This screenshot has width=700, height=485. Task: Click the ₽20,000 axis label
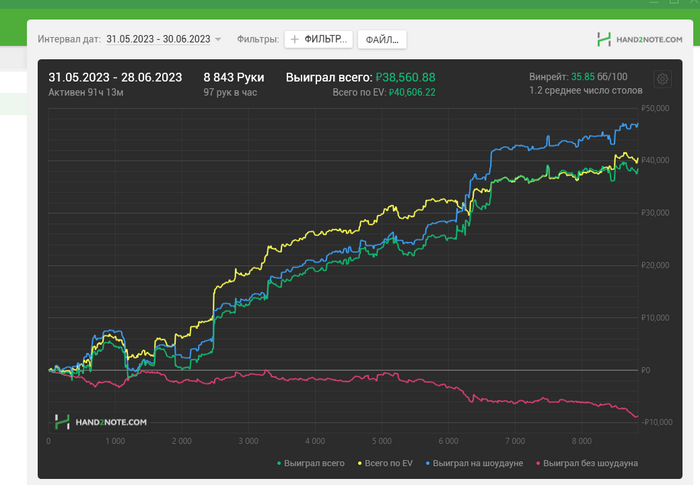pyautogui.click(x=655, y=265)
